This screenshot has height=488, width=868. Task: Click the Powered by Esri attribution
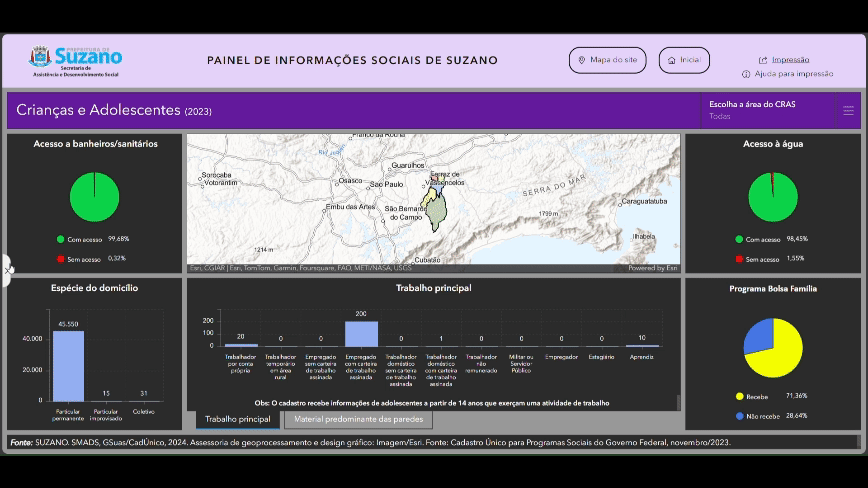tap(652, 268)
